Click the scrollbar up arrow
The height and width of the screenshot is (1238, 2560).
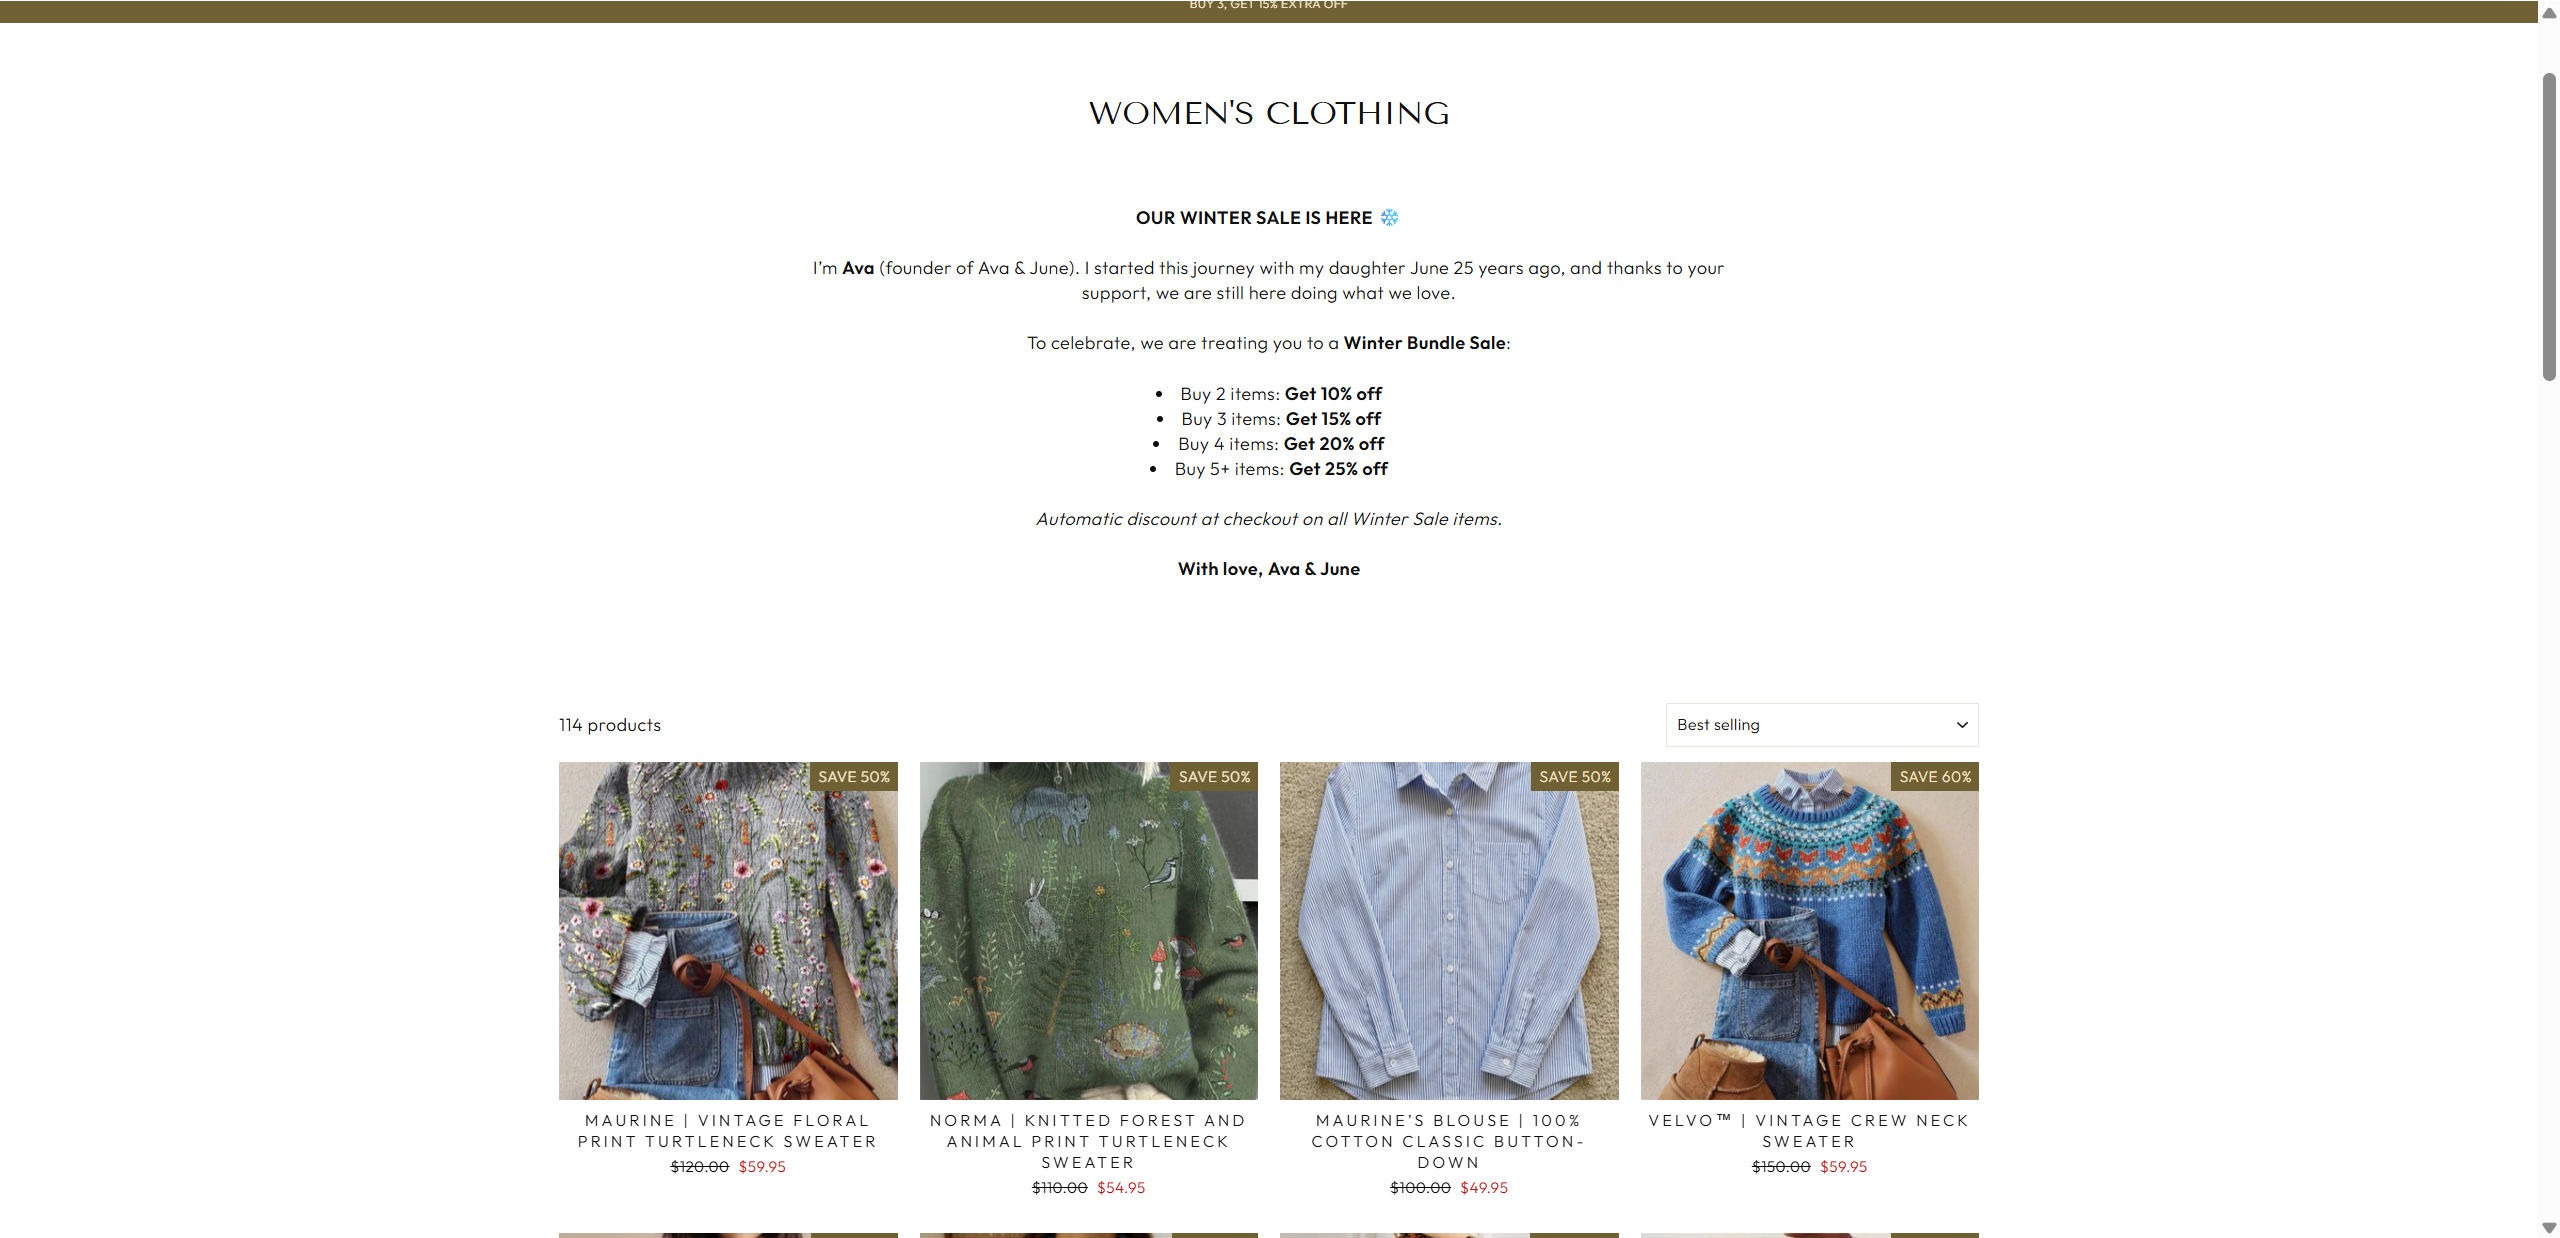point(2549,9)
